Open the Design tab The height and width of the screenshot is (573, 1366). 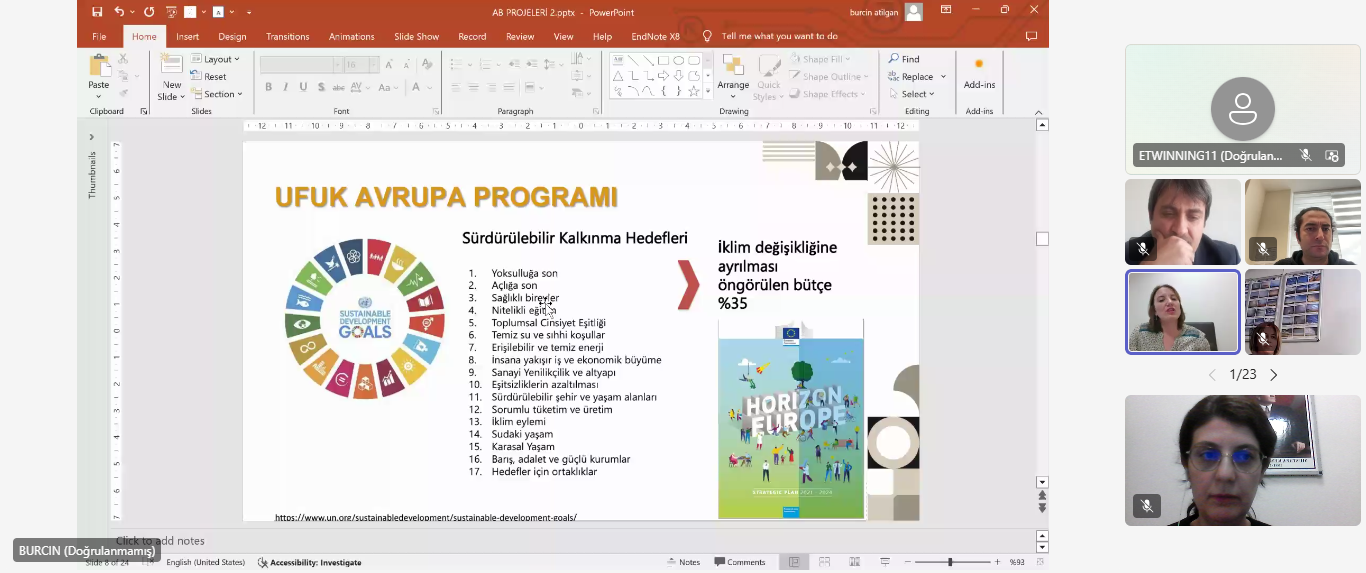coord(232,36)
